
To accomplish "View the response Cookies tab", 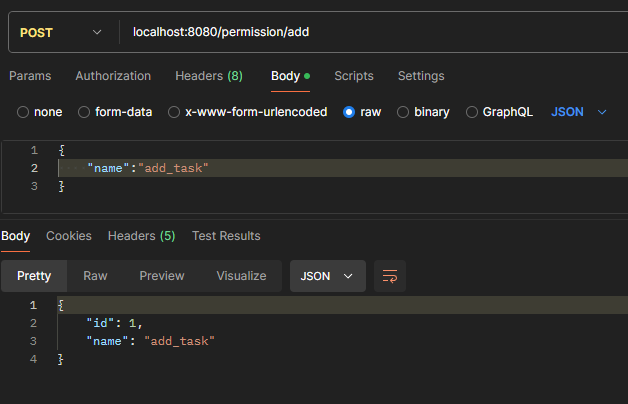I will point(69,236).
